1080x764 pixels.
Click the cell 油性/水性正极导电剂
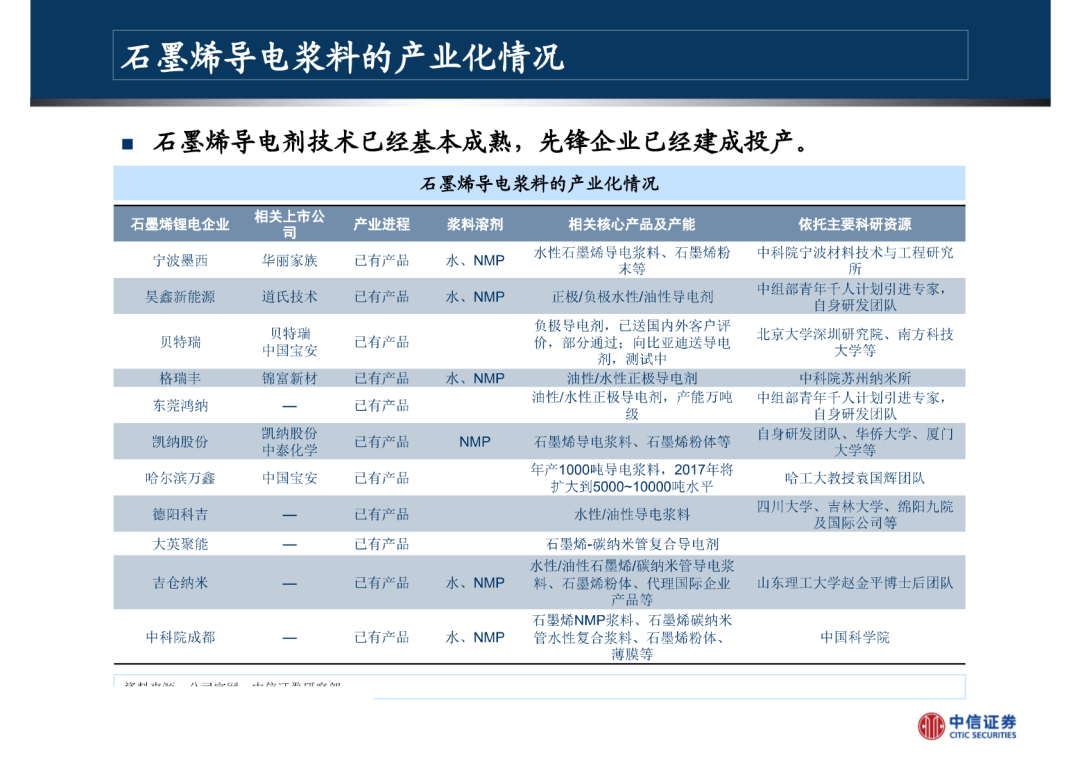[x=632, y=378]
